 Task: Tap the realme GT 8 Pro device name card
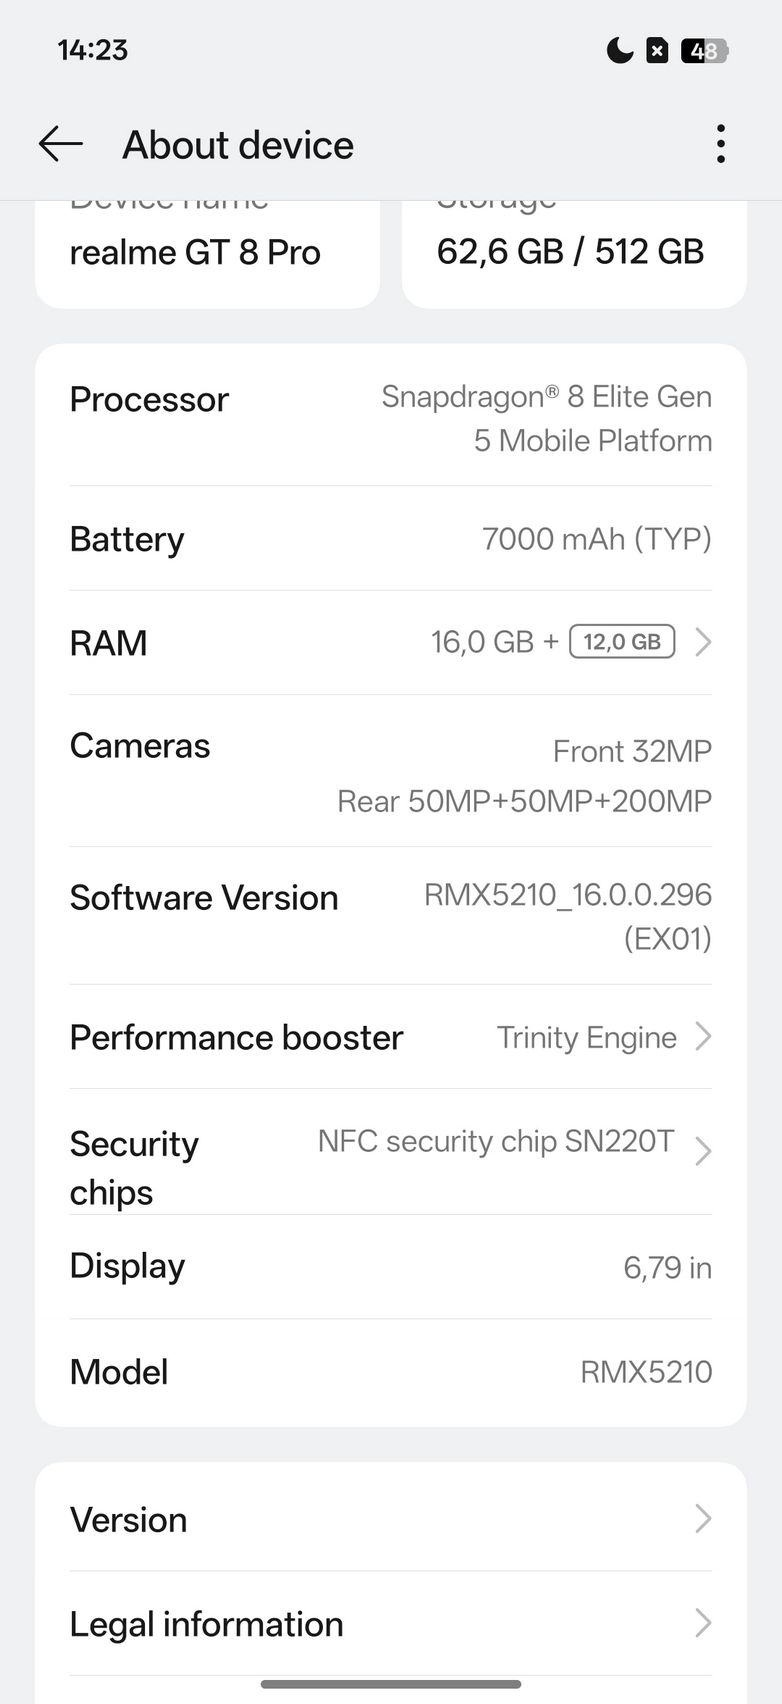click(x=207, y=253)
